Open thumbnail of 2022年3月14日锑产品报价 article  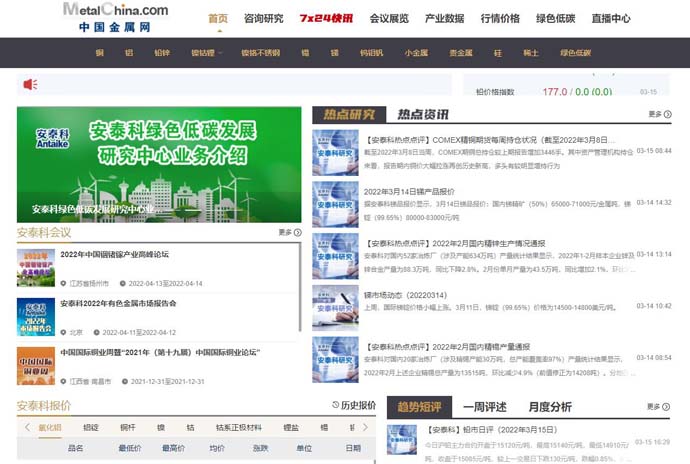(335, 204)
